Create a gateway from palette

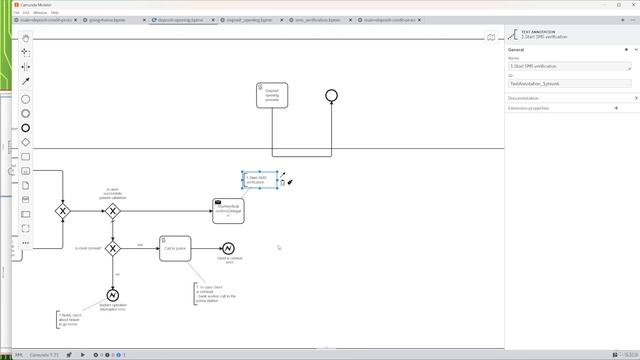pyautogui.click(x=25, y=142)
